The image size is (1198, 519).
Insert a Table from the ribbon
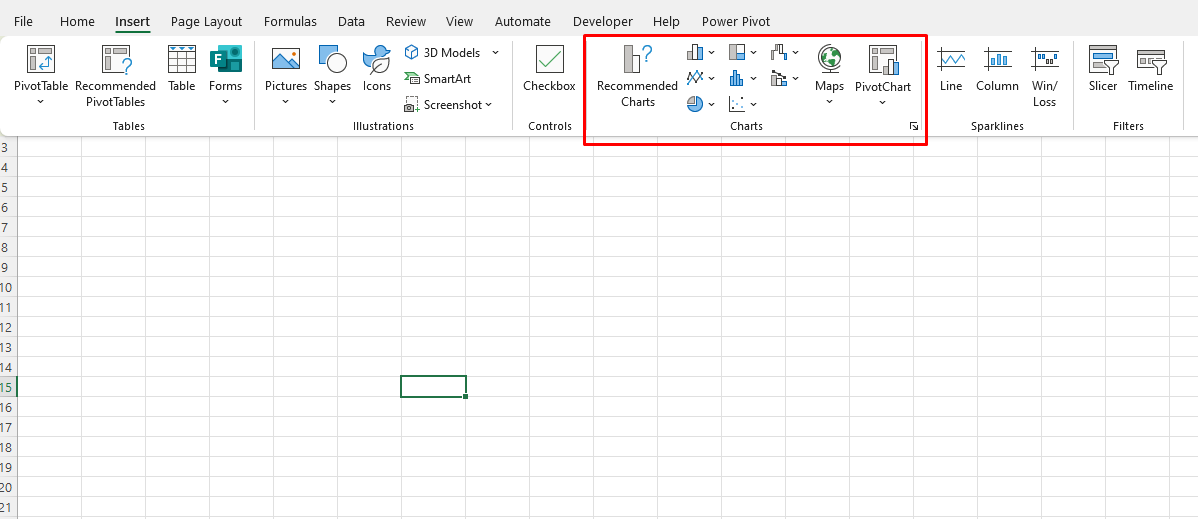pos(182,69)
